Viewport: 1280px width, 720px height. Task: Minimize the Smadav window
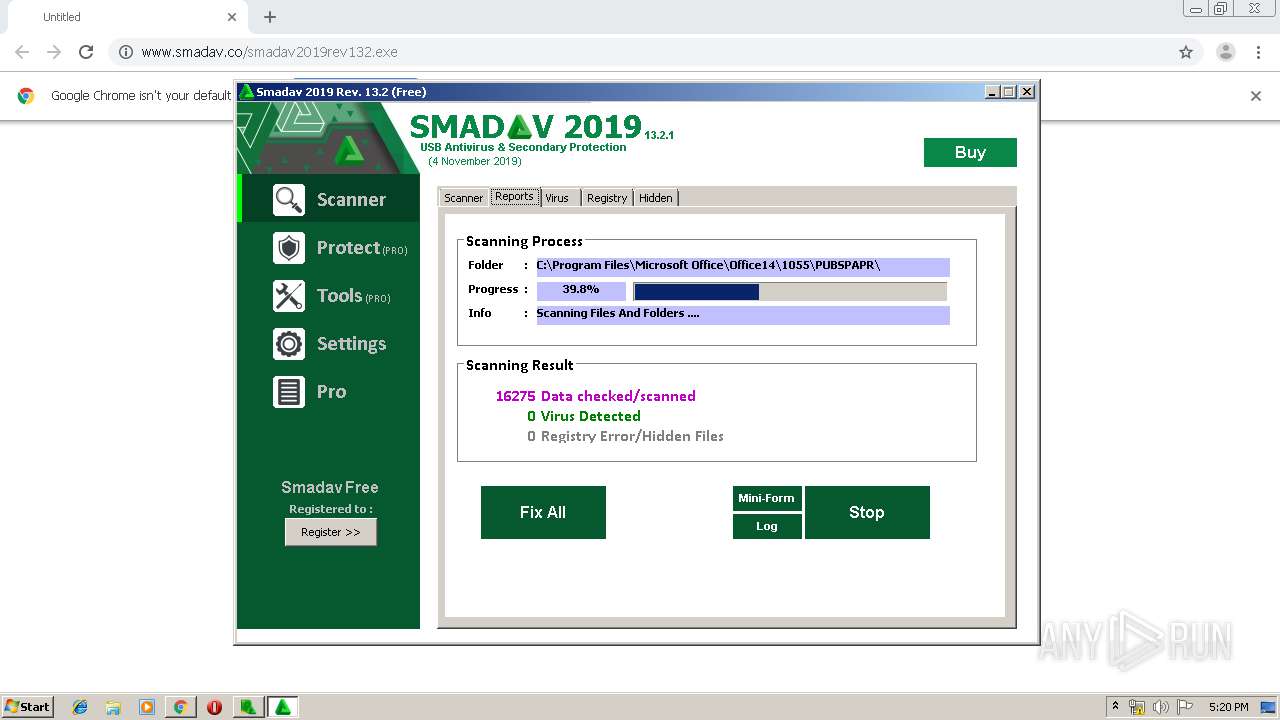point(992,92)
